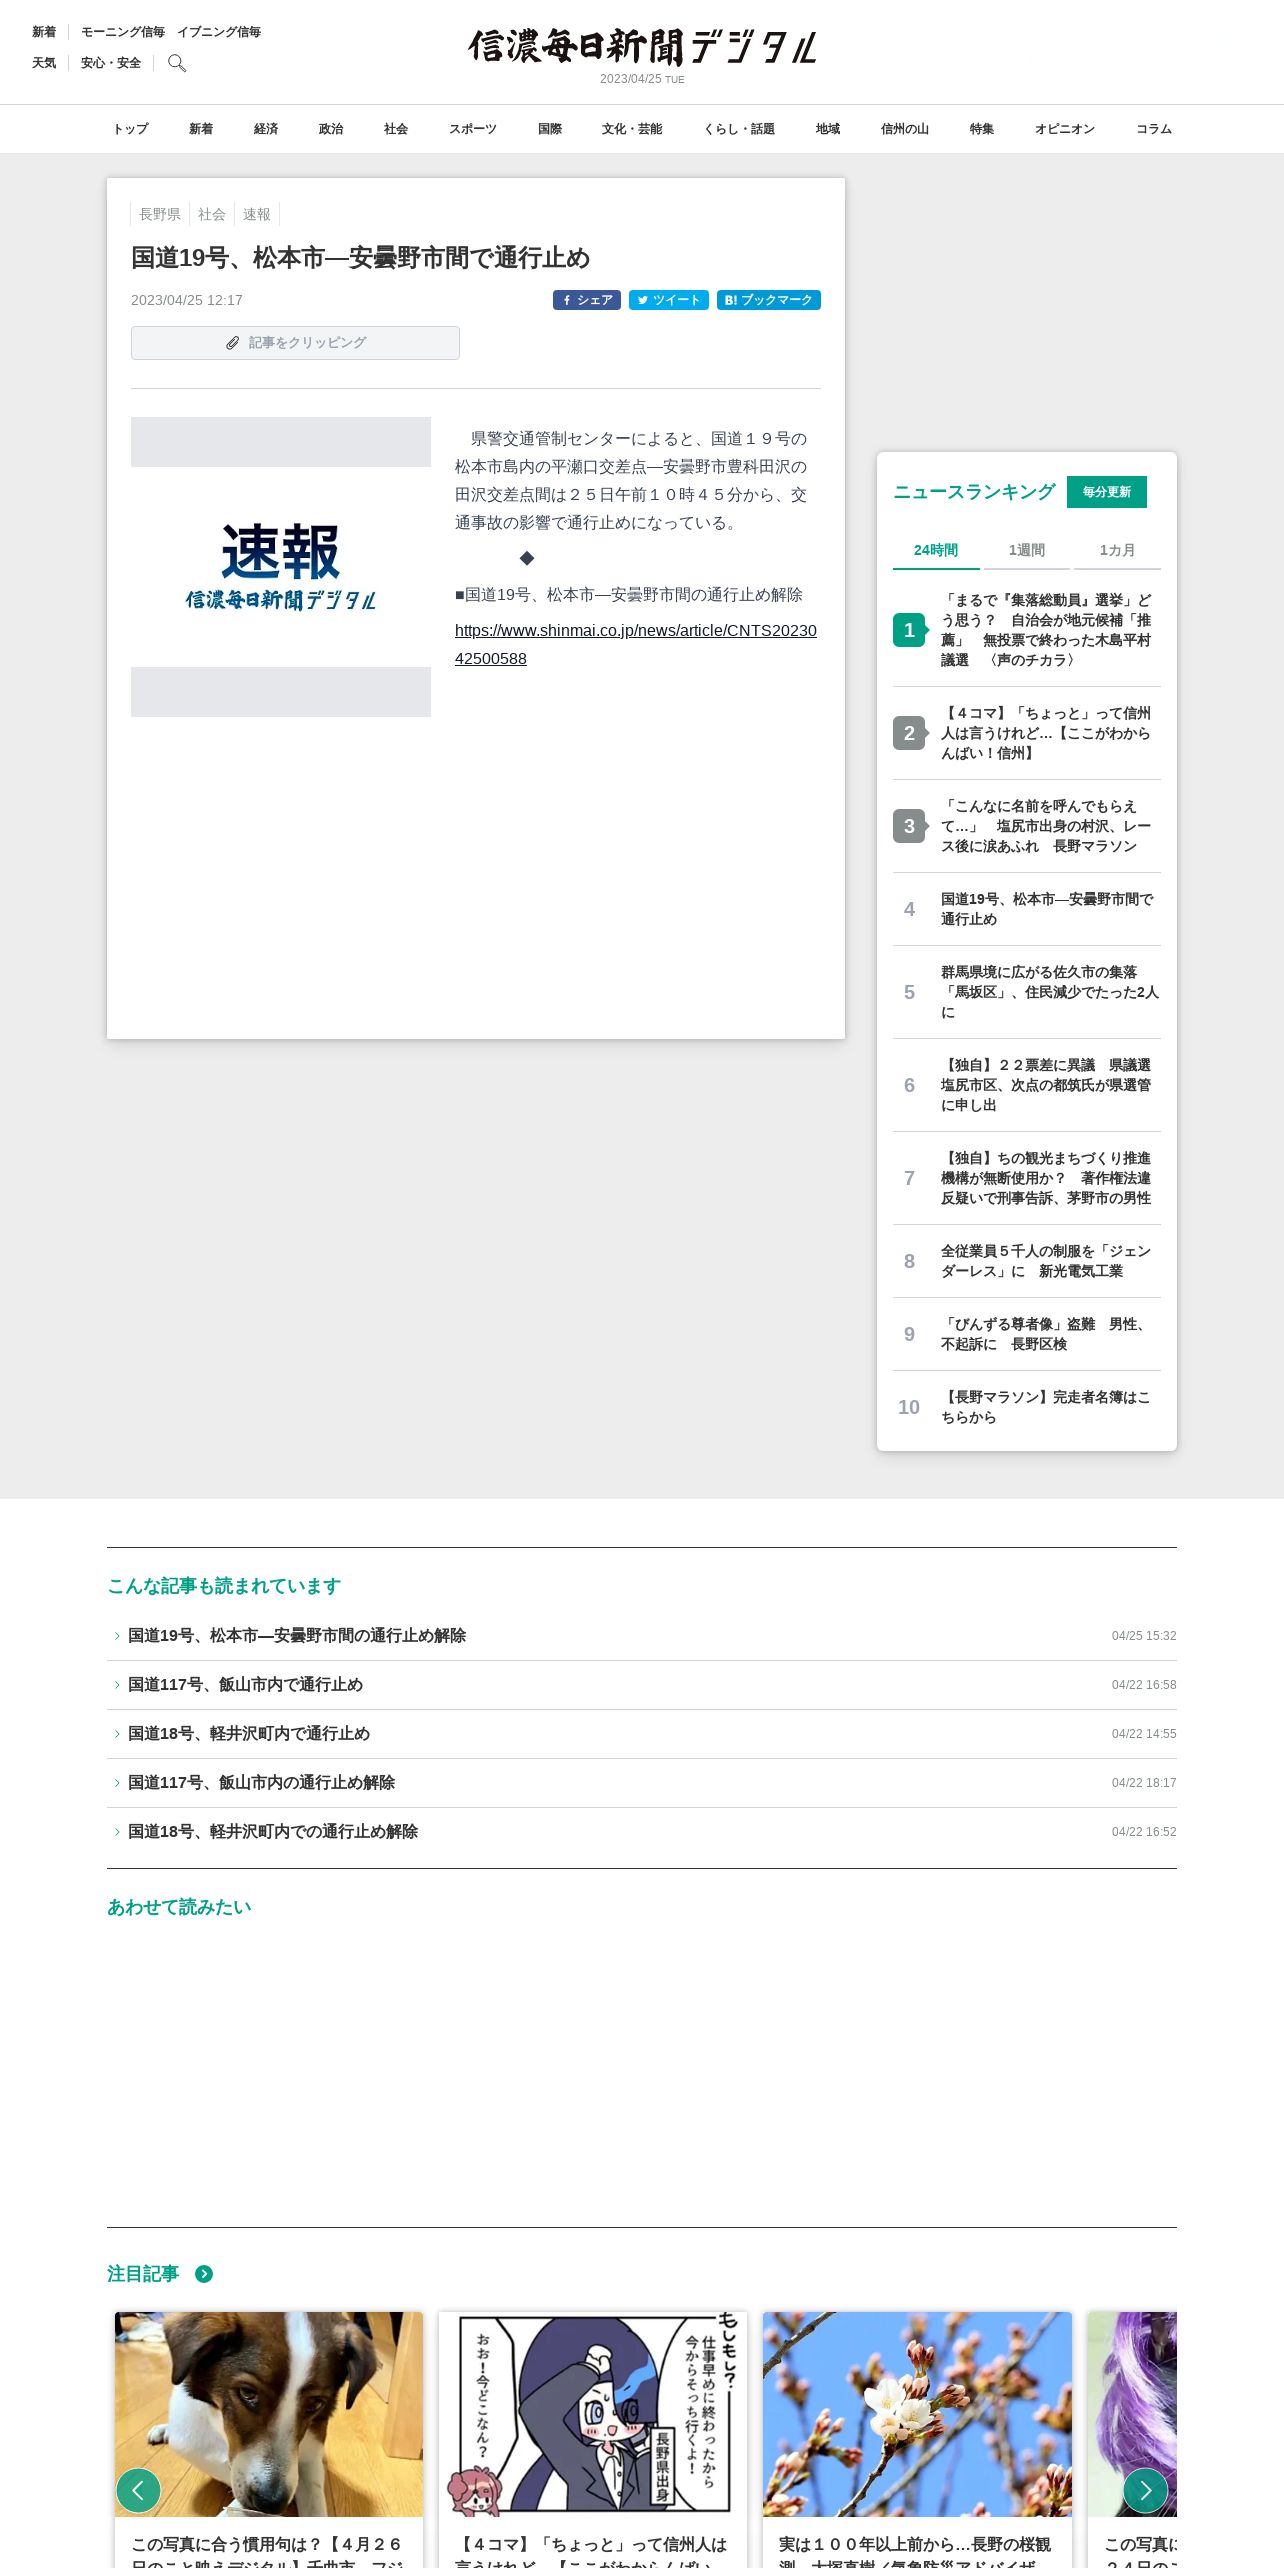Open the 経済 navigation item

(x=266, y=129)
